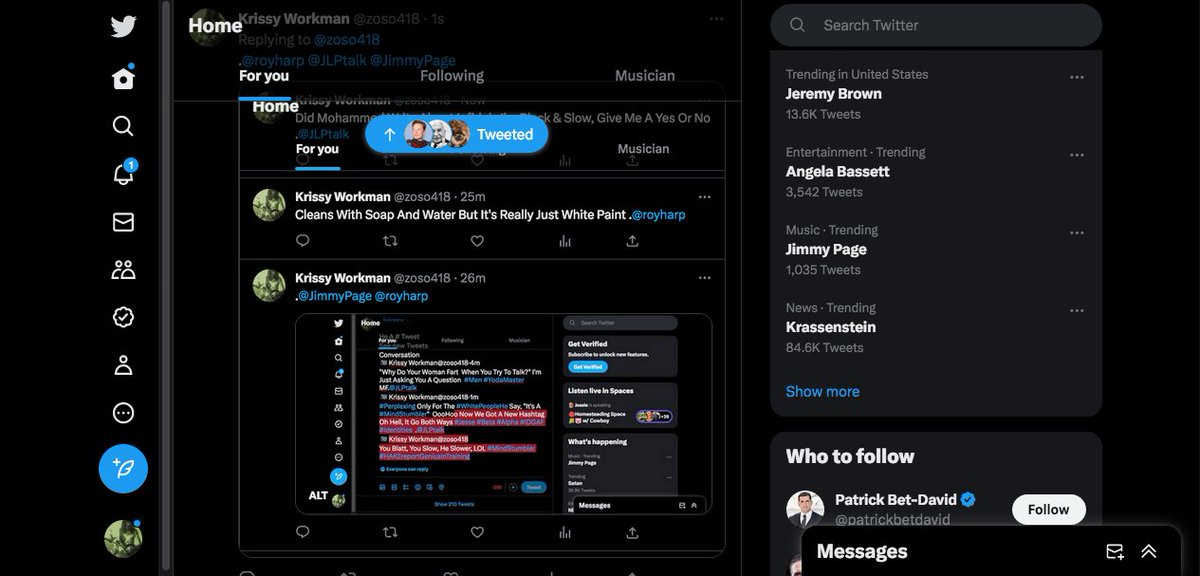Open options menu for Jimmy Page trend
The width and height of the screenshot is (1200, 576).
coord(1077,233)
